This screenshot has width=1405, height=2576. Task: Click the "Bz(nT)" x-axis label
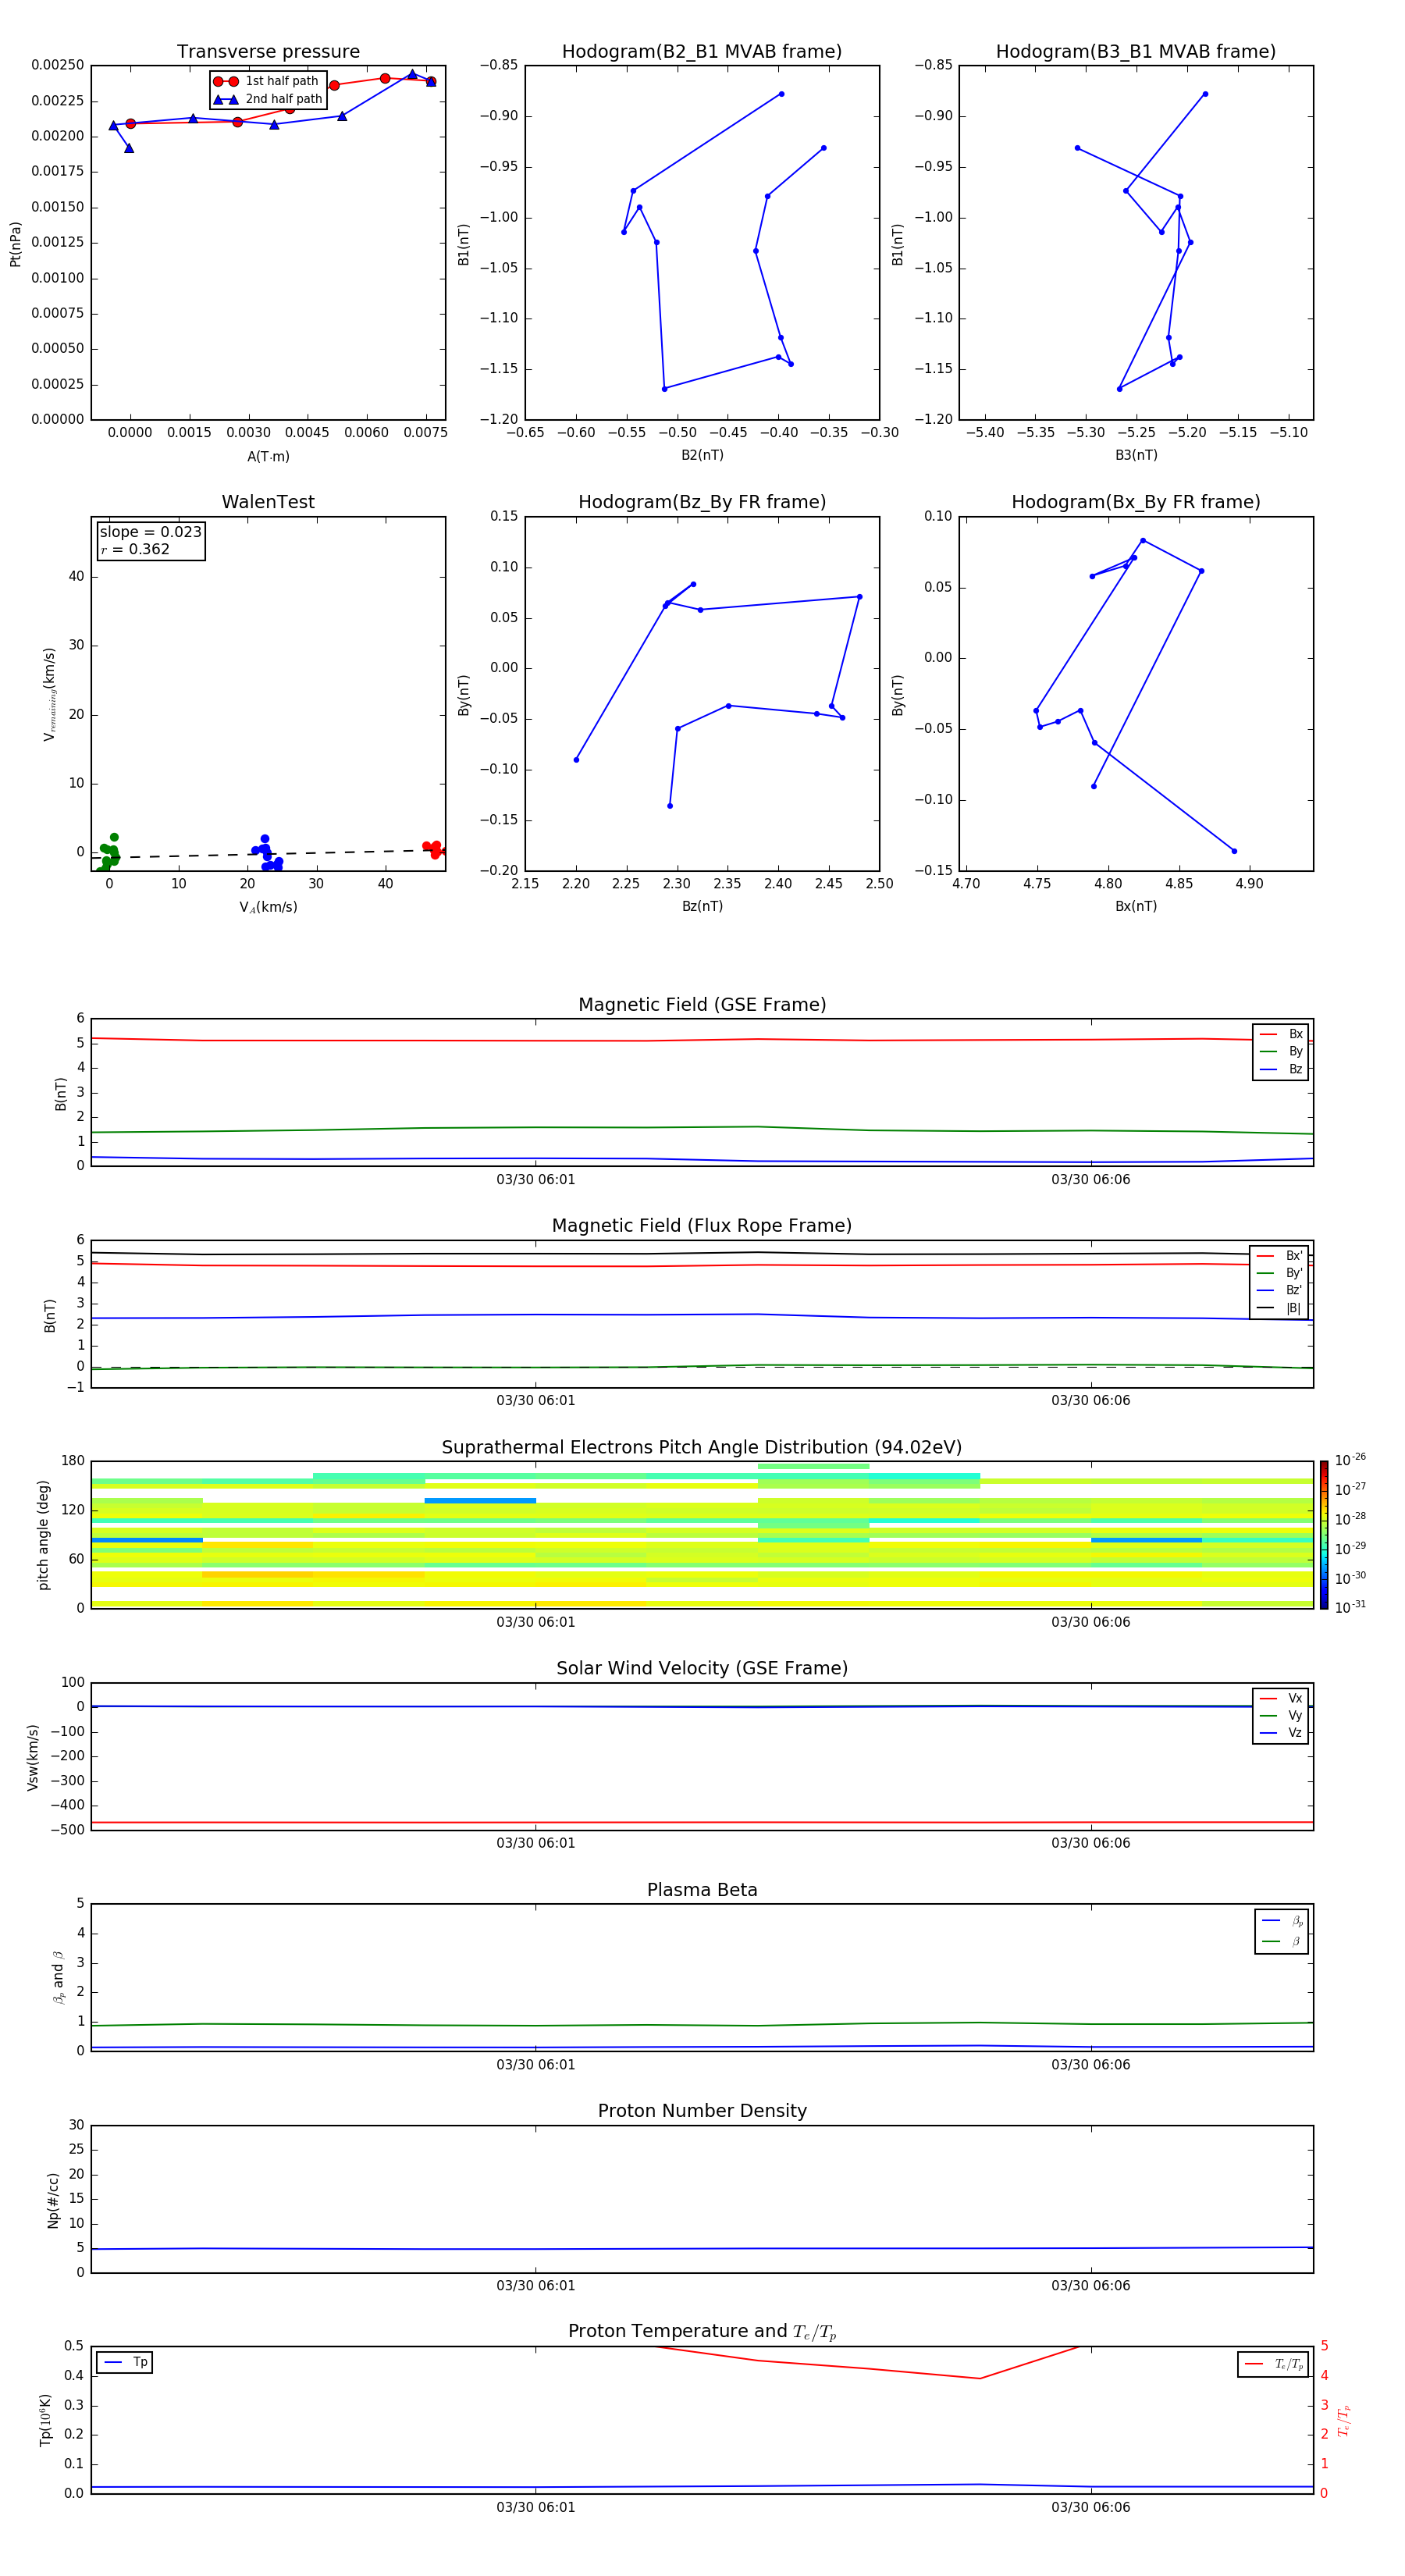click(x=702, y=906)
